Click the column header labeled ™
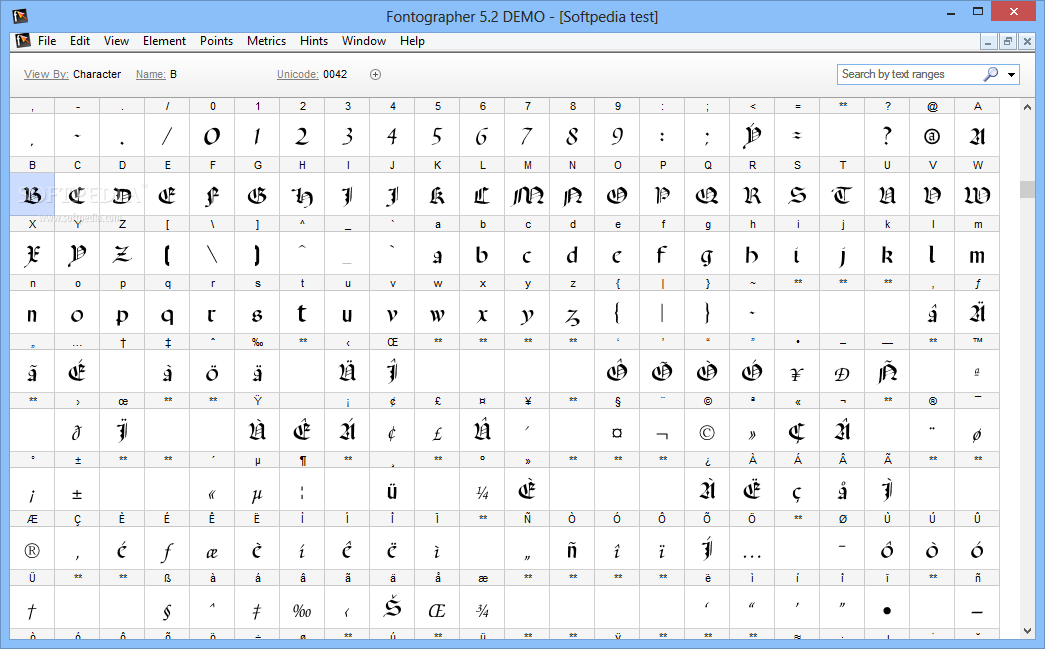Screen dimensions: 1045x649 [977, 342]
